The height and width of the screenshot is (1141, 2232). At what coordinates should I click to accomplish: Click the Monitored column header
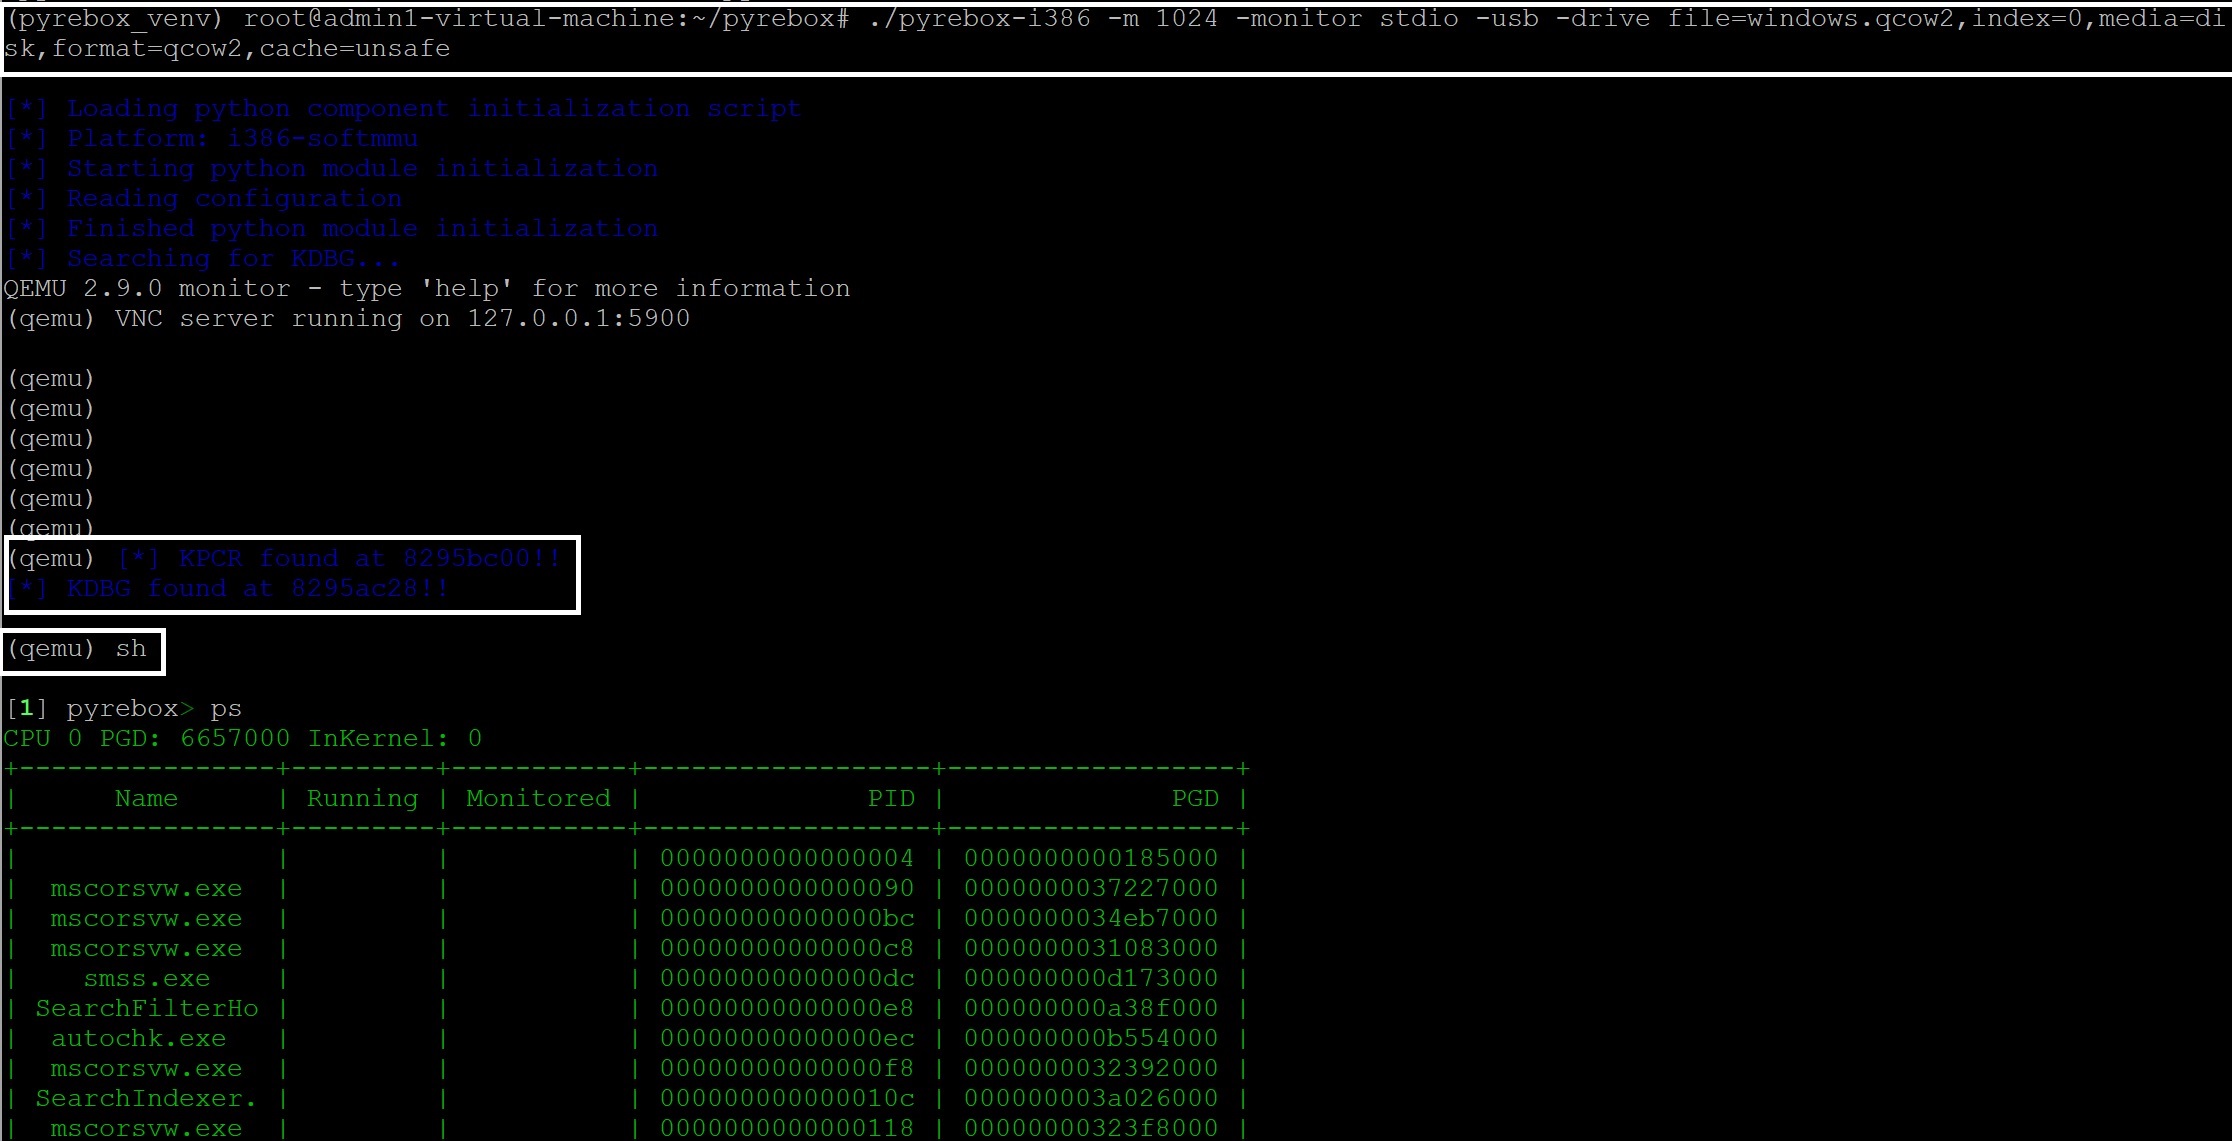click(x=537, y=798)
